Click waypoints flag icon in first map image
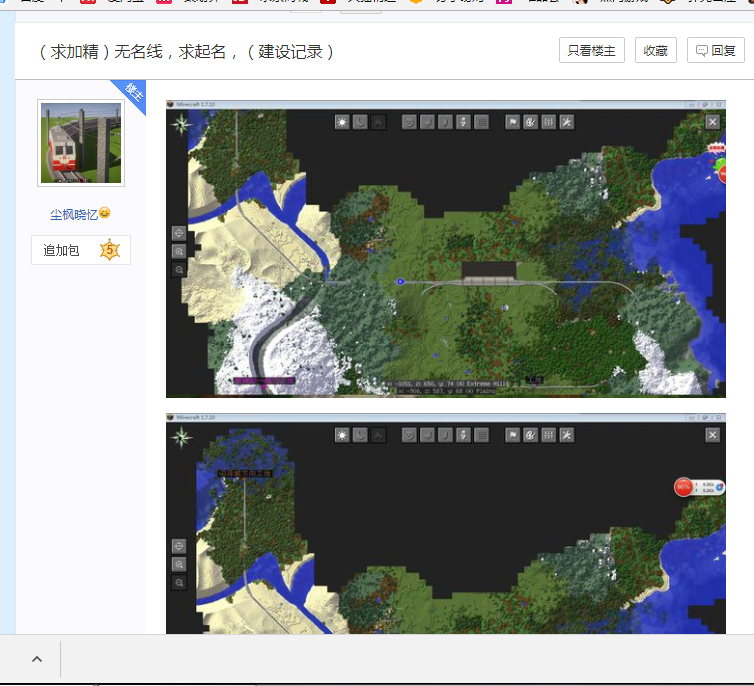 click(513, 122)
